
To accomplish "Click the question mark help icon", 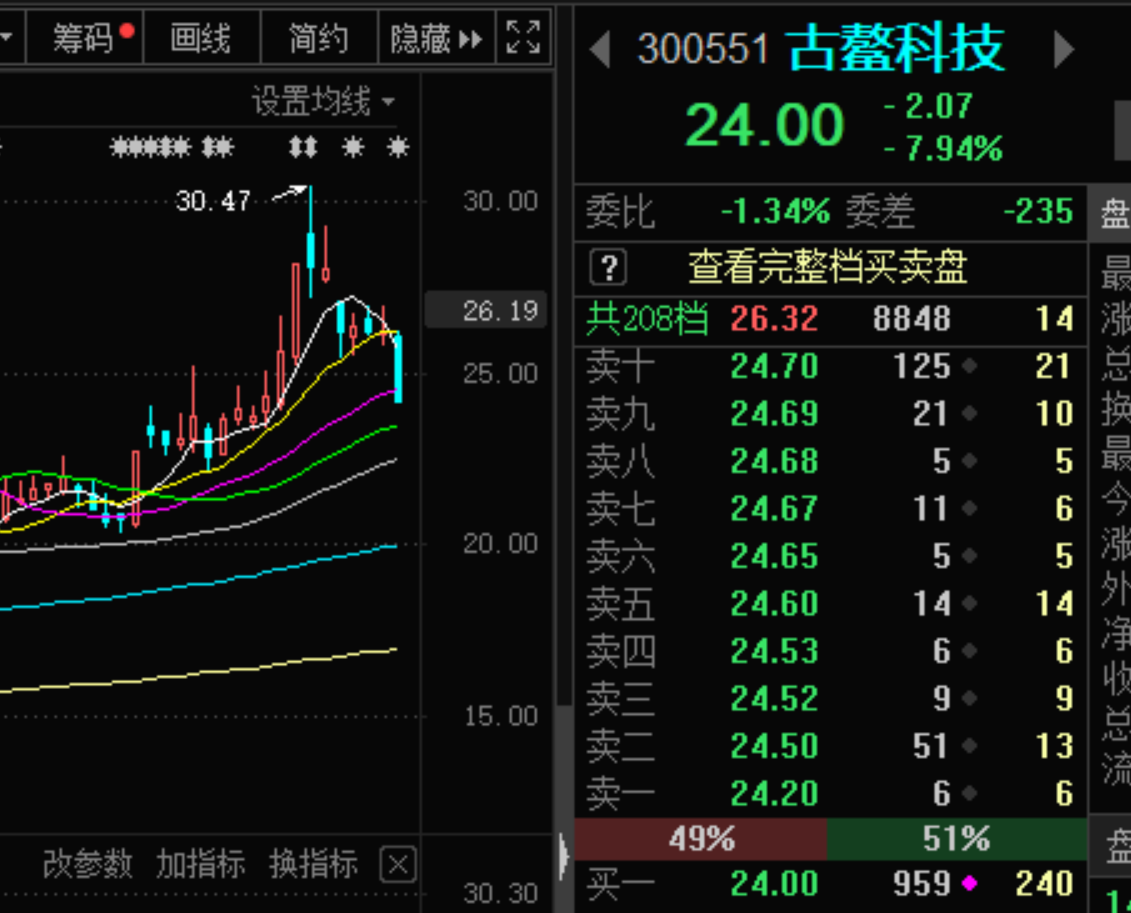I will point(609,268).
